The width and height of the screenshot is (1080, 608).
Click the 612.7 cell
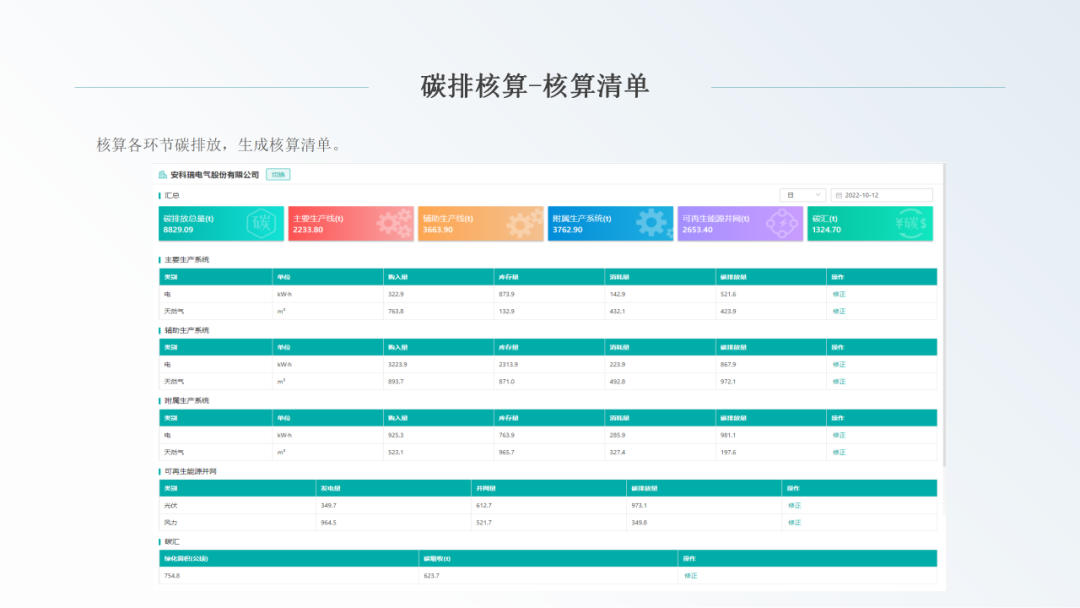coord(484,505)
